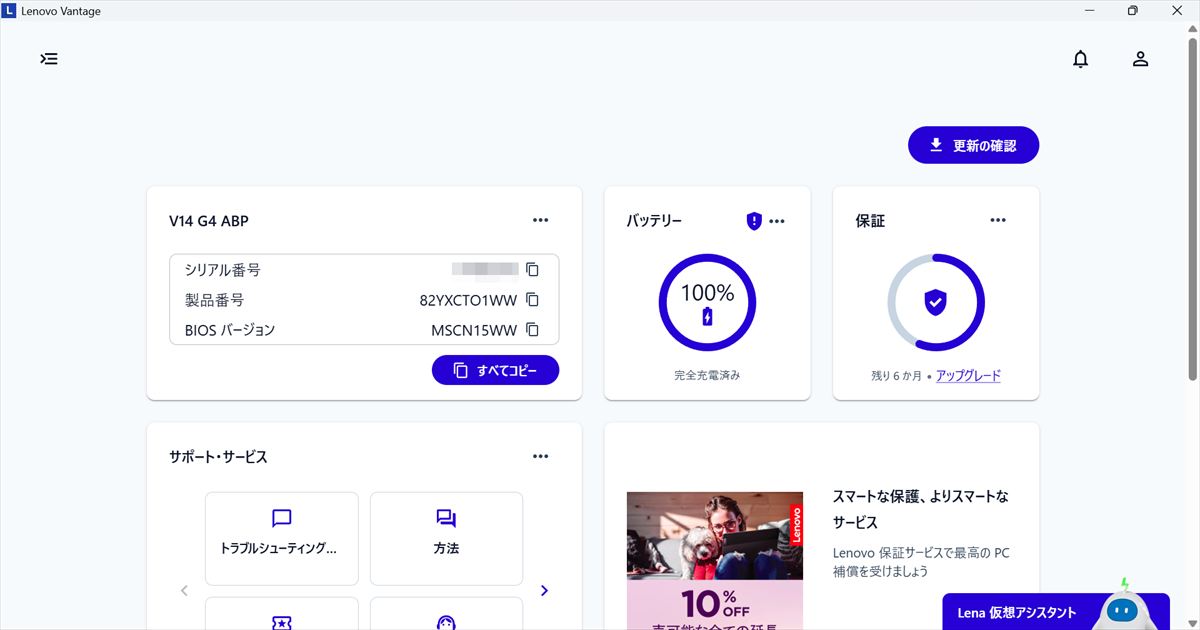Click BIOS value text MSCN15WW

point(474,330)
